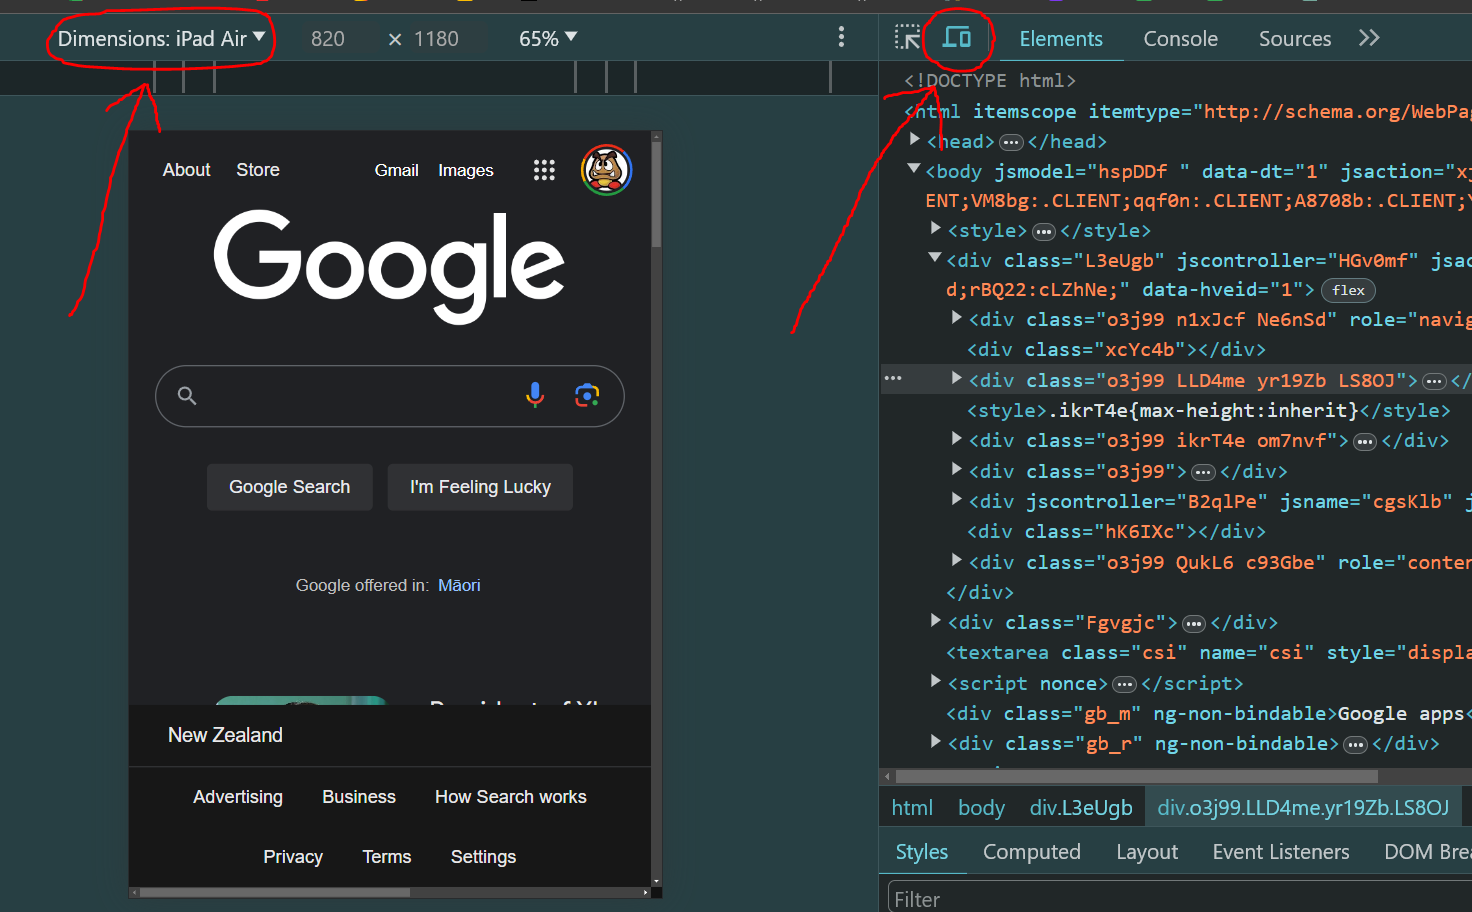
Task: Open the Terms footer link
Action: coord(387,857)
